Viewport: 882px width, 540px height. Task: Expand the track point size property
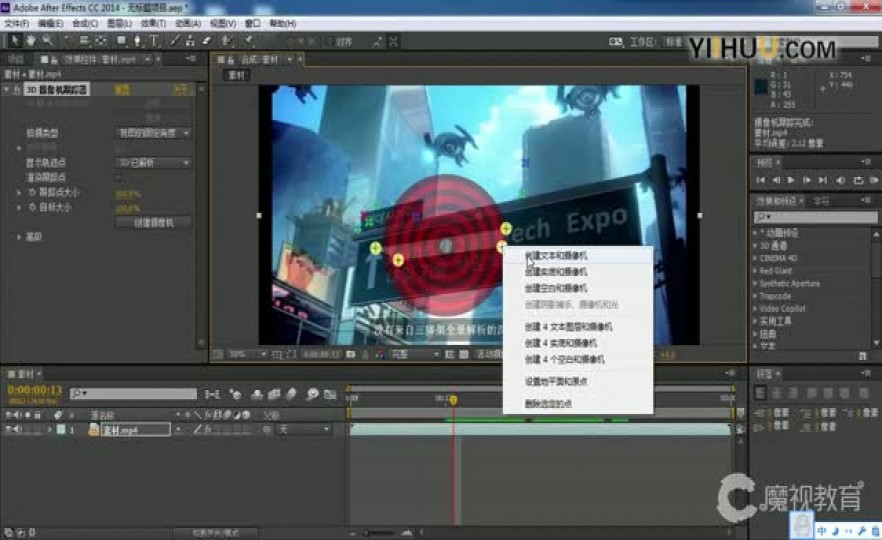19,192
